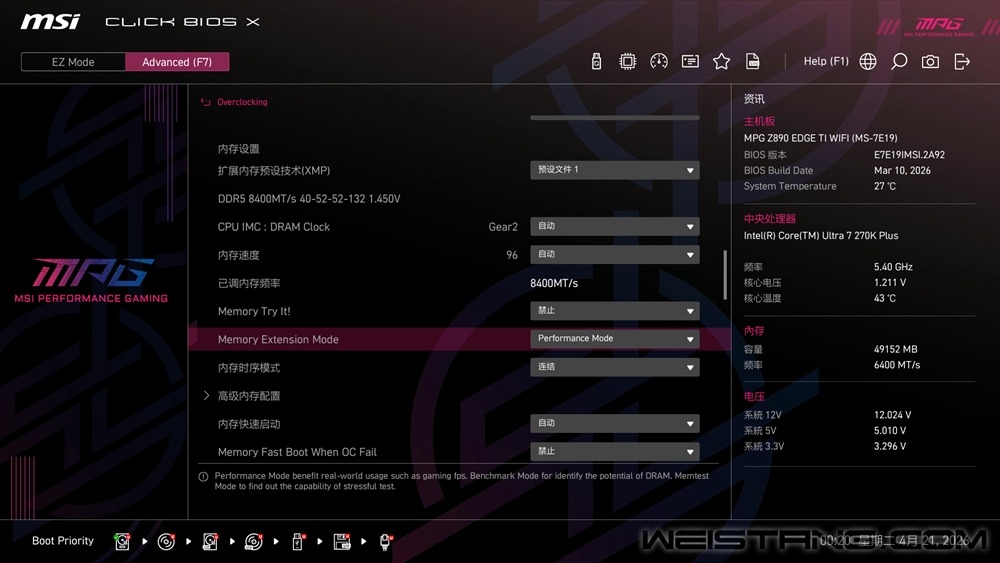Image resolution: width=1000 pixels, height=563 pixels.
Task: Open the 内存快速启动 dropdown
Action: 615,423
